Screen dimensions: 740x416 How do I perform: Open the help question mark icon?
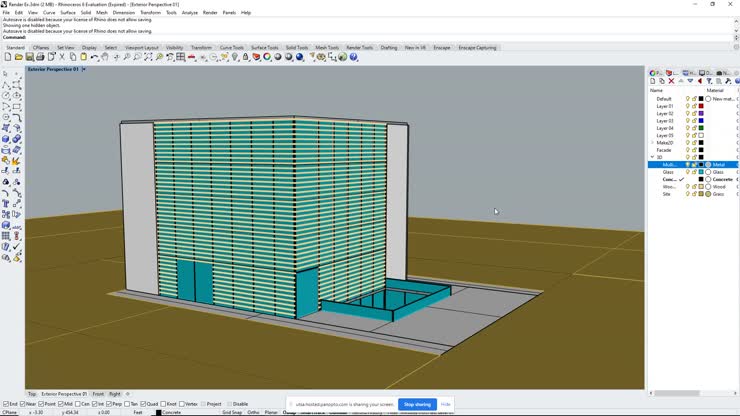353,57
